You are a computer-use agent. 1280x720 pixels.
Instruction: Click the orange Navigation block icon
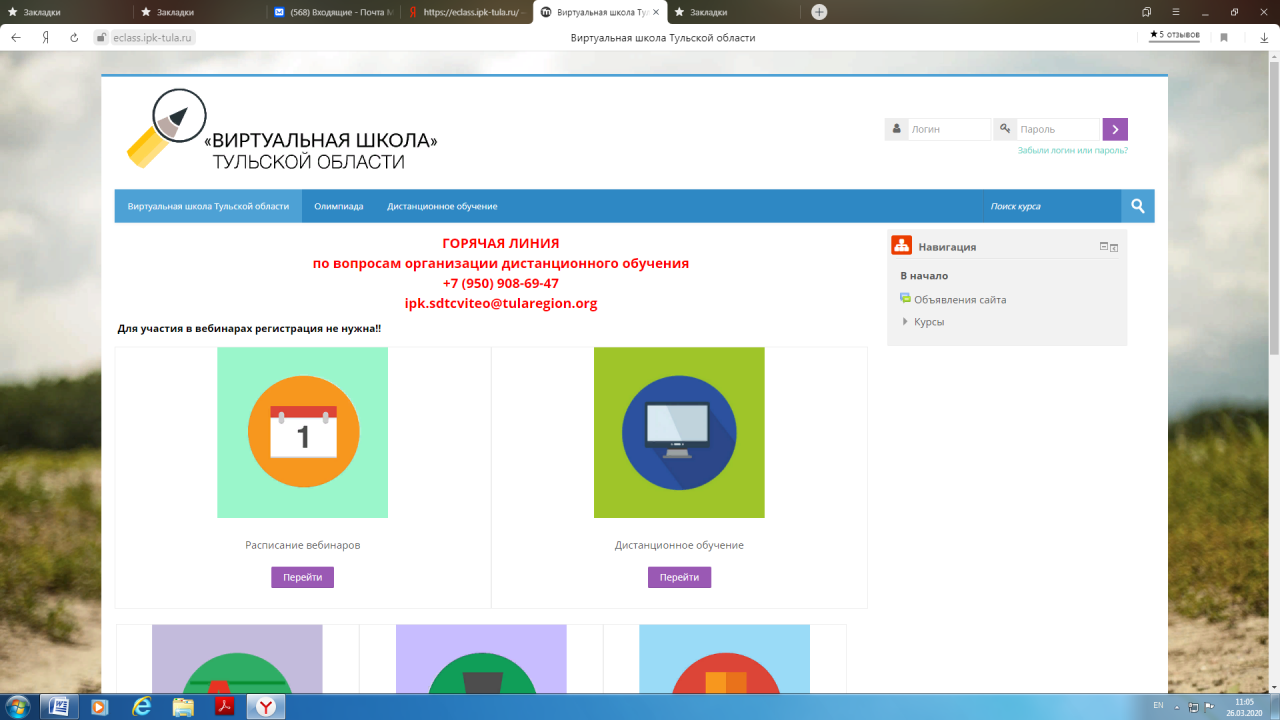[x=901, y=246]
